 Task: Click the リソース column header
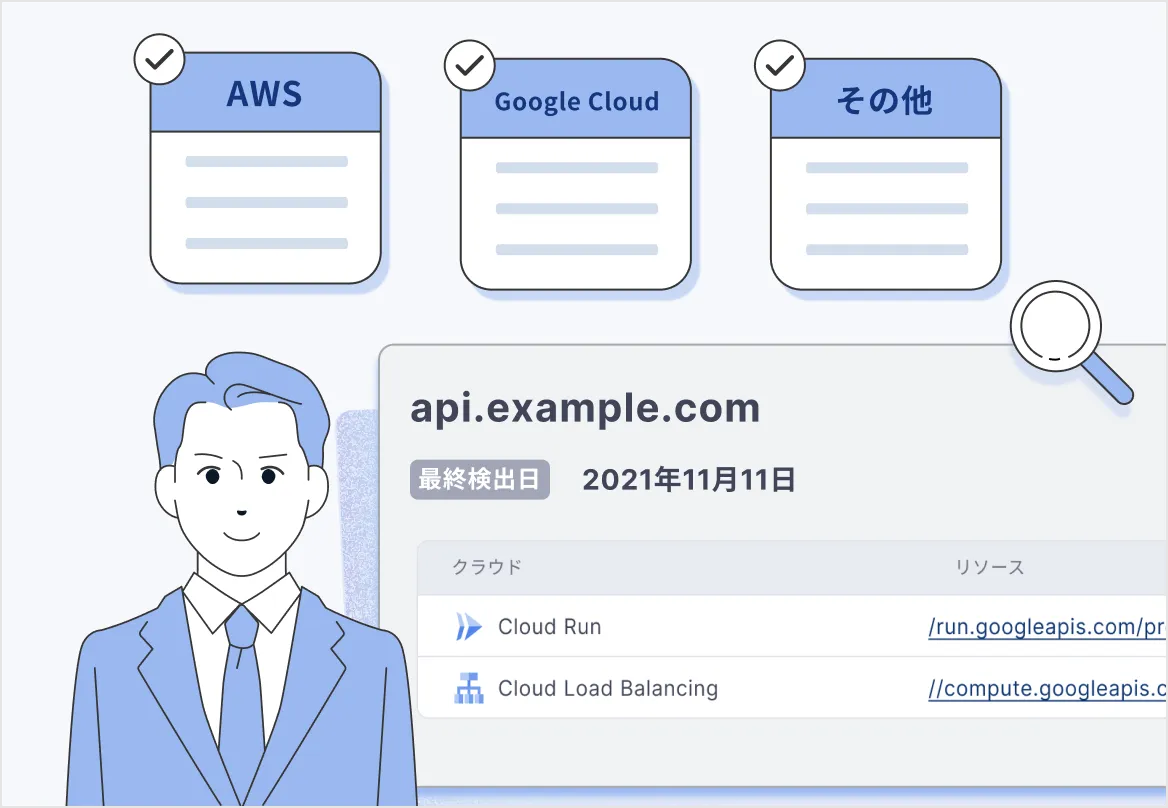[990, 567]
